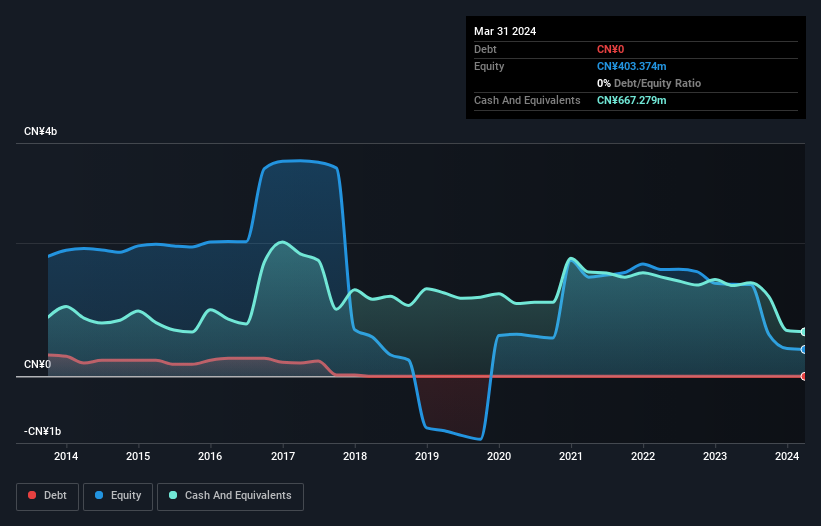
Task: Click the 2024 x-axis label
Action: pos(787,456)
